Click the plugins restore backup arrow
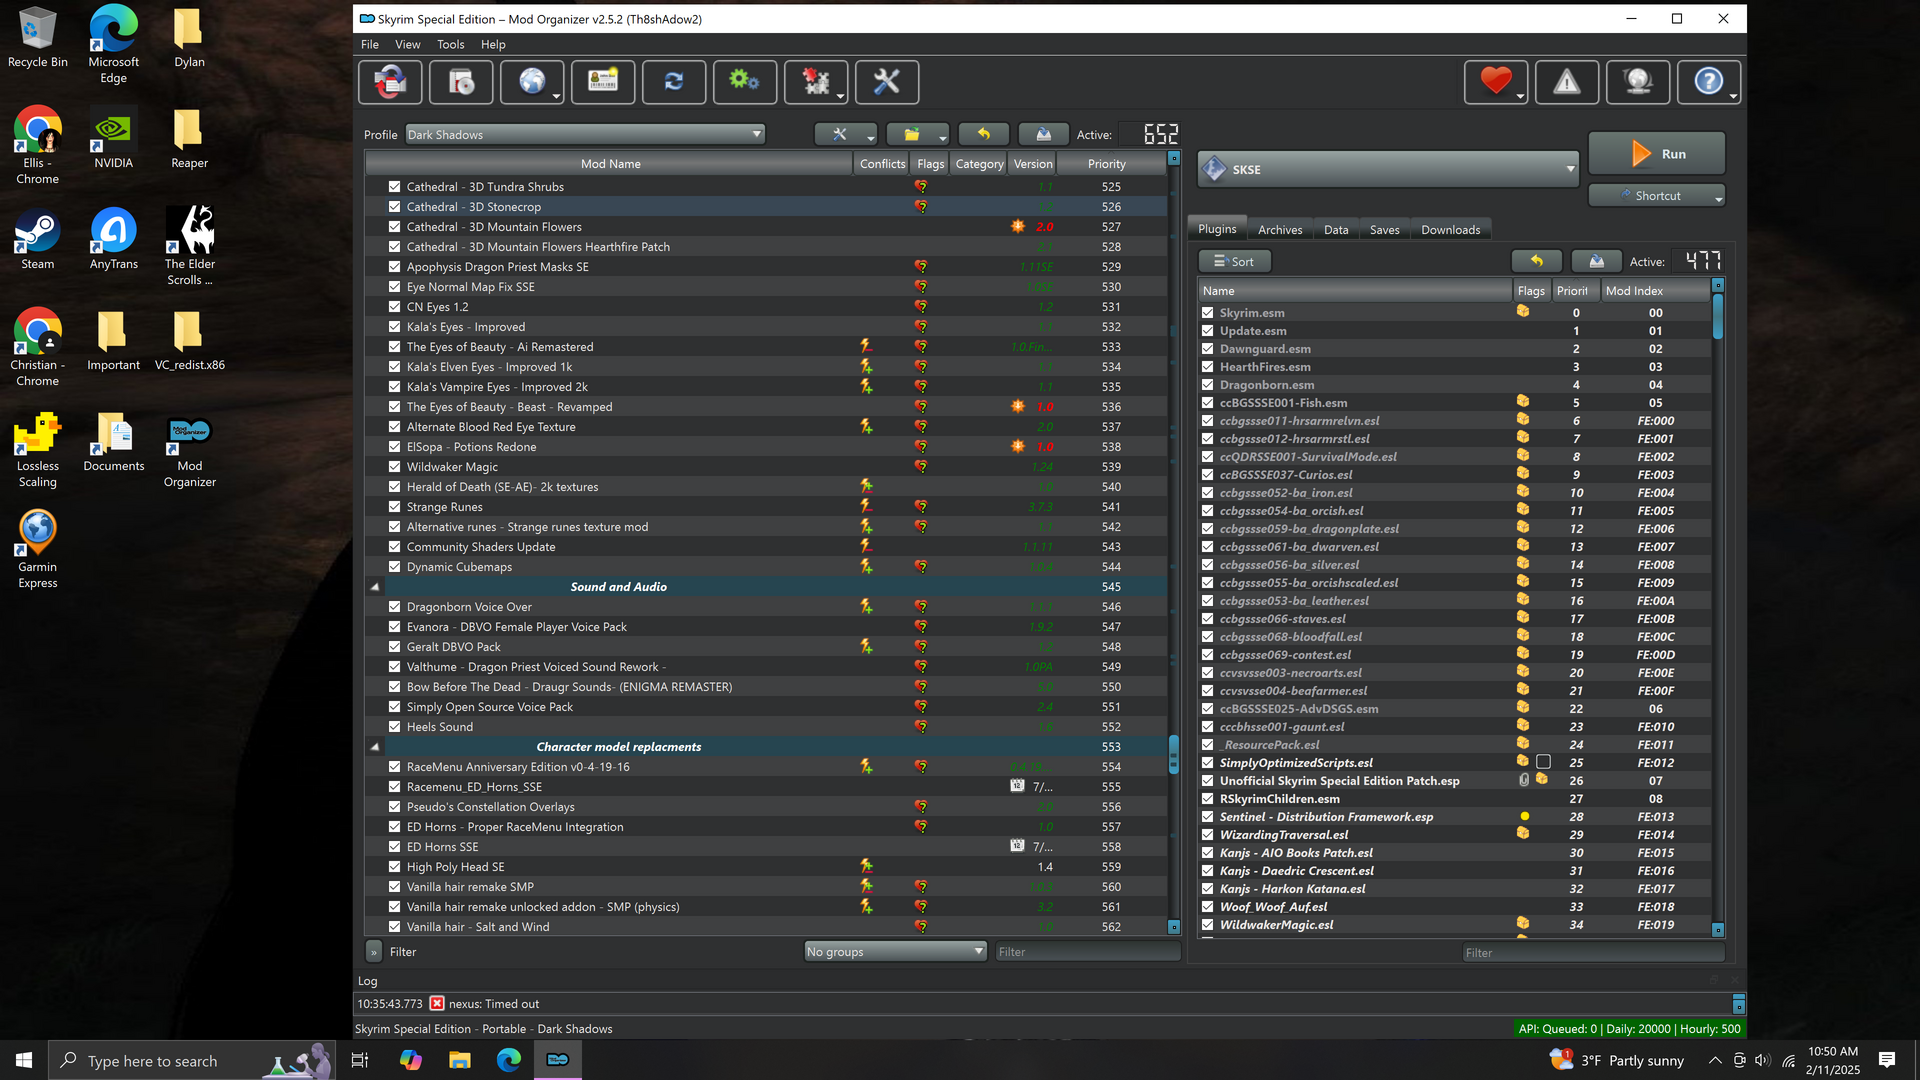The image size is (1920, 1080). (1536, 261)
